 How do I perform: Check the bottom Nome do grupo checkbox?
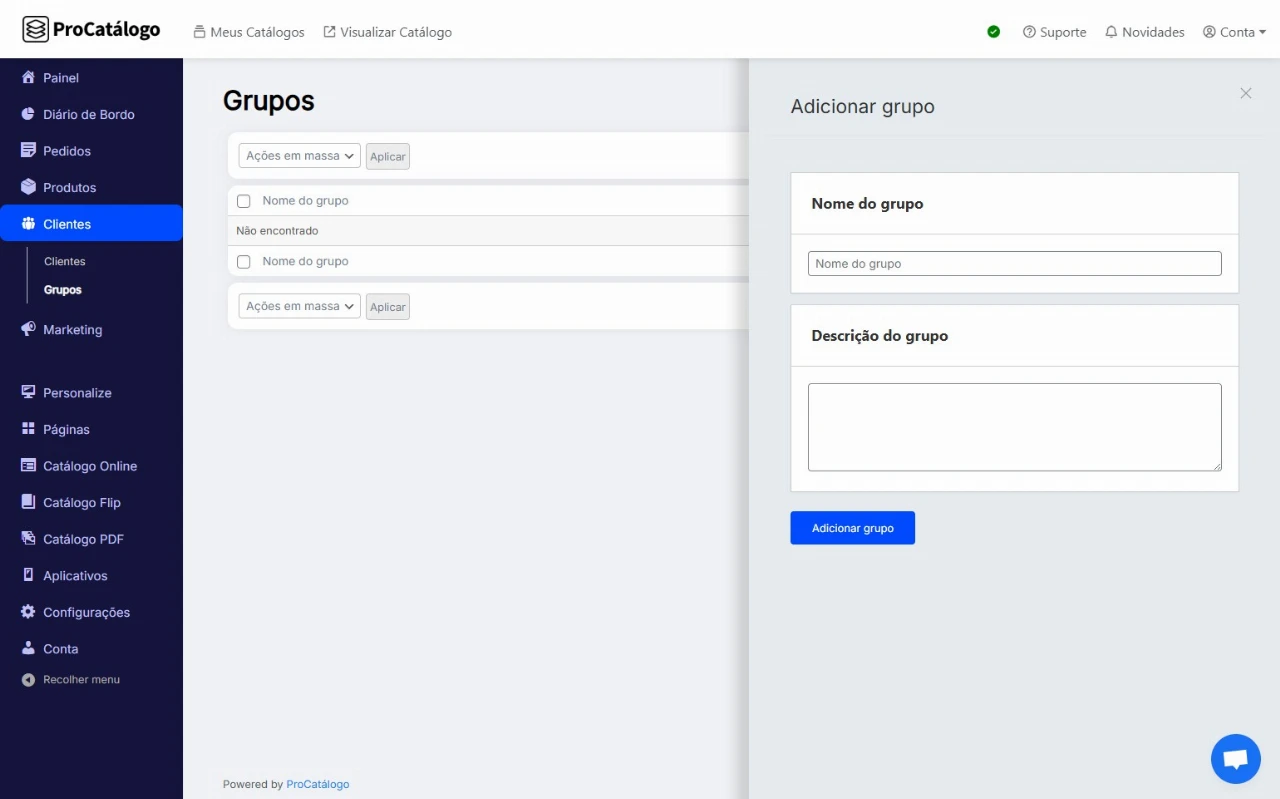click(244, 262)
